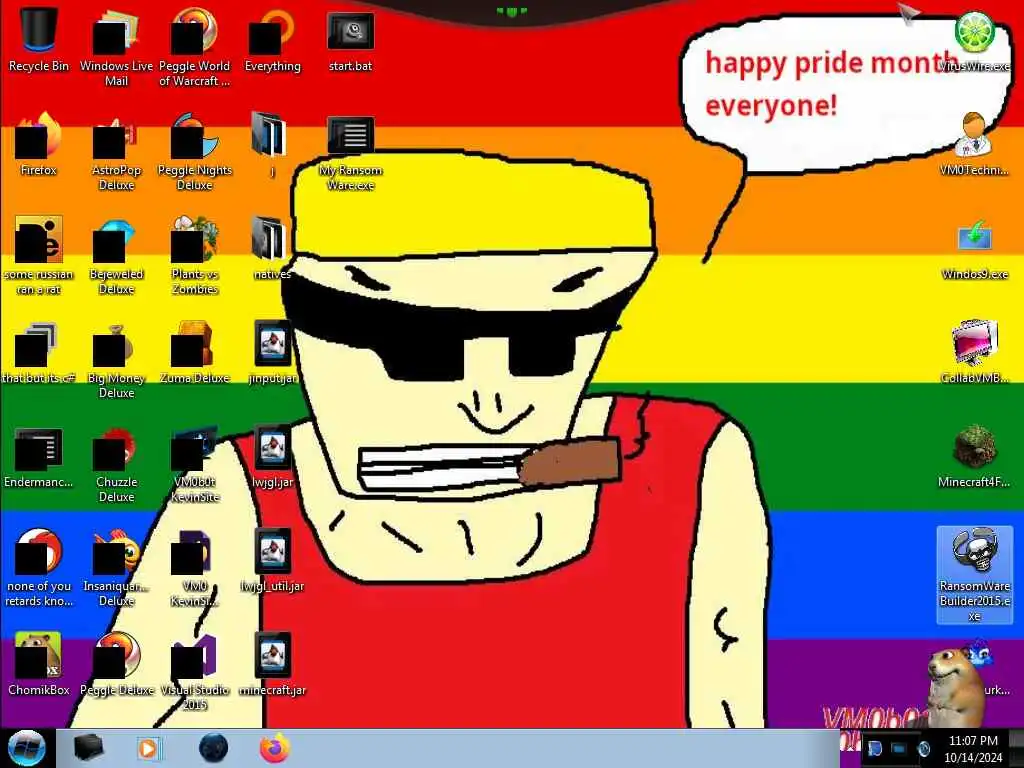Select the CollabVMB... desktop icon
This screenshot has width=1024, height=768.
[x=974, y=353]
